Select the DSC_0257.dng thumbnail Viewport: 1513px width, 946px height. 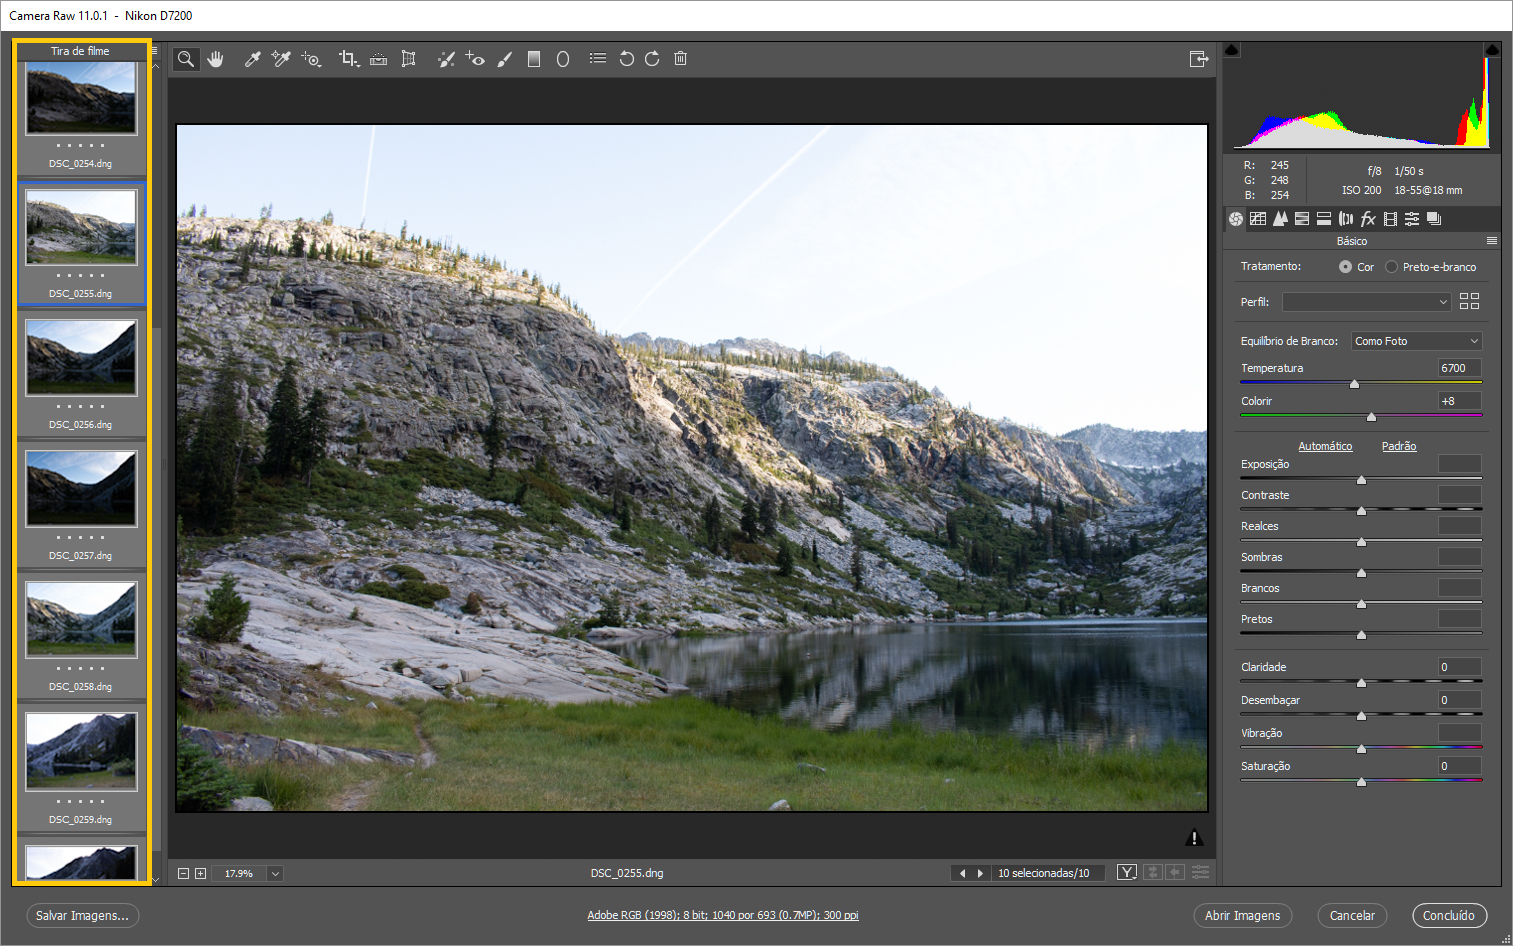[x=81, y=489]
